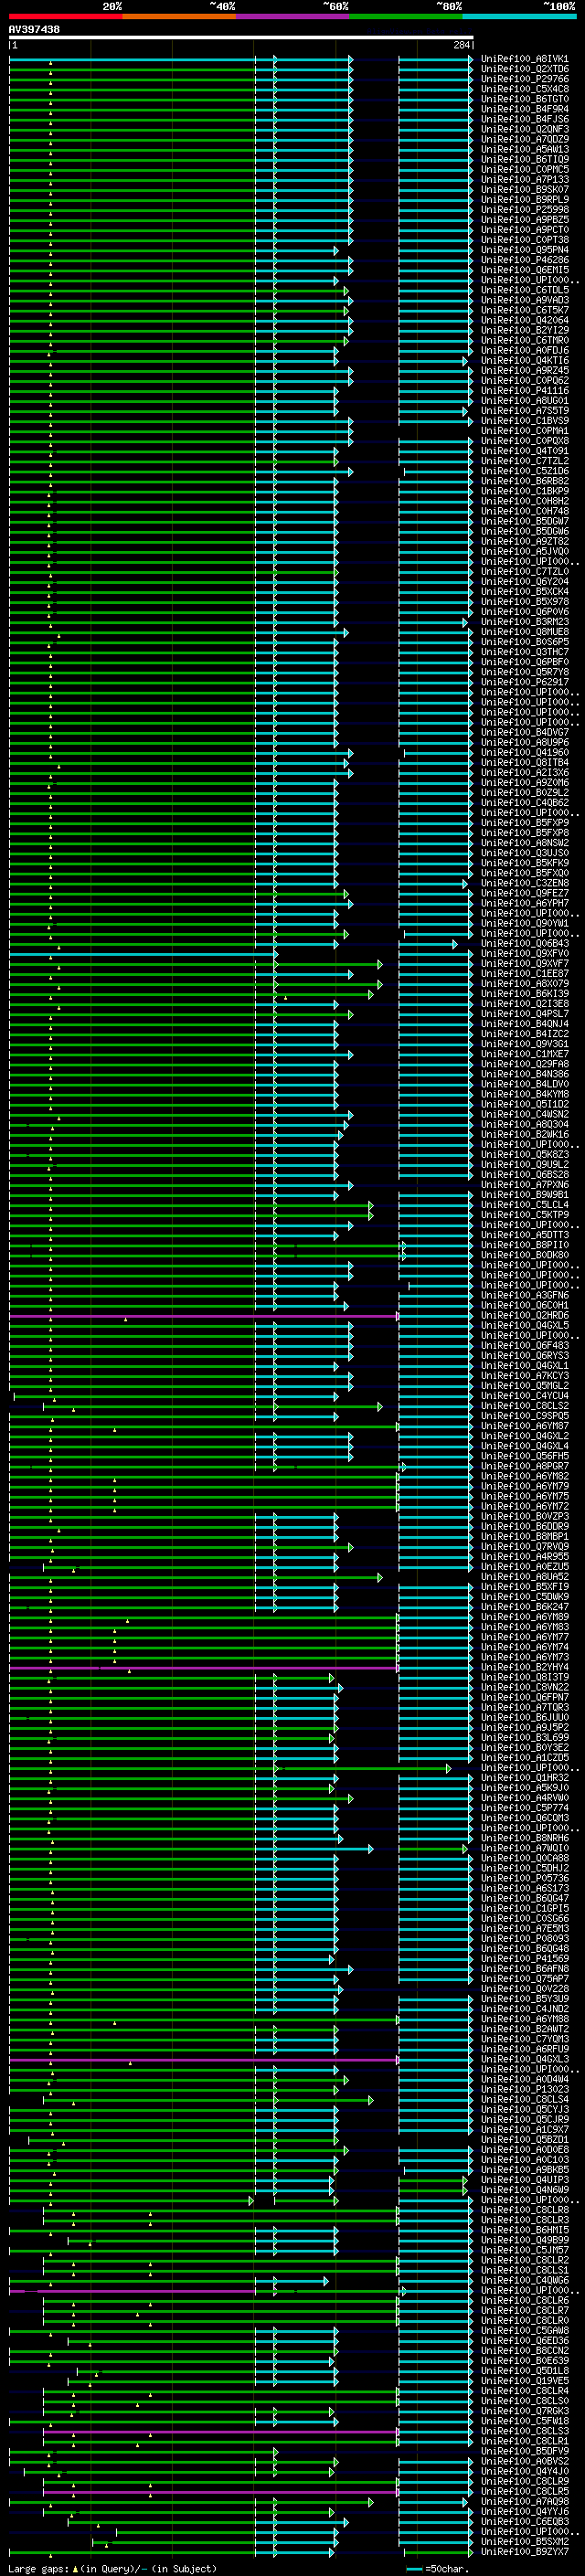Select hit label UniRef100_Q8I3T9
The width and height of the screenshot is (585, 2576).
click(x=525, y=1677)
